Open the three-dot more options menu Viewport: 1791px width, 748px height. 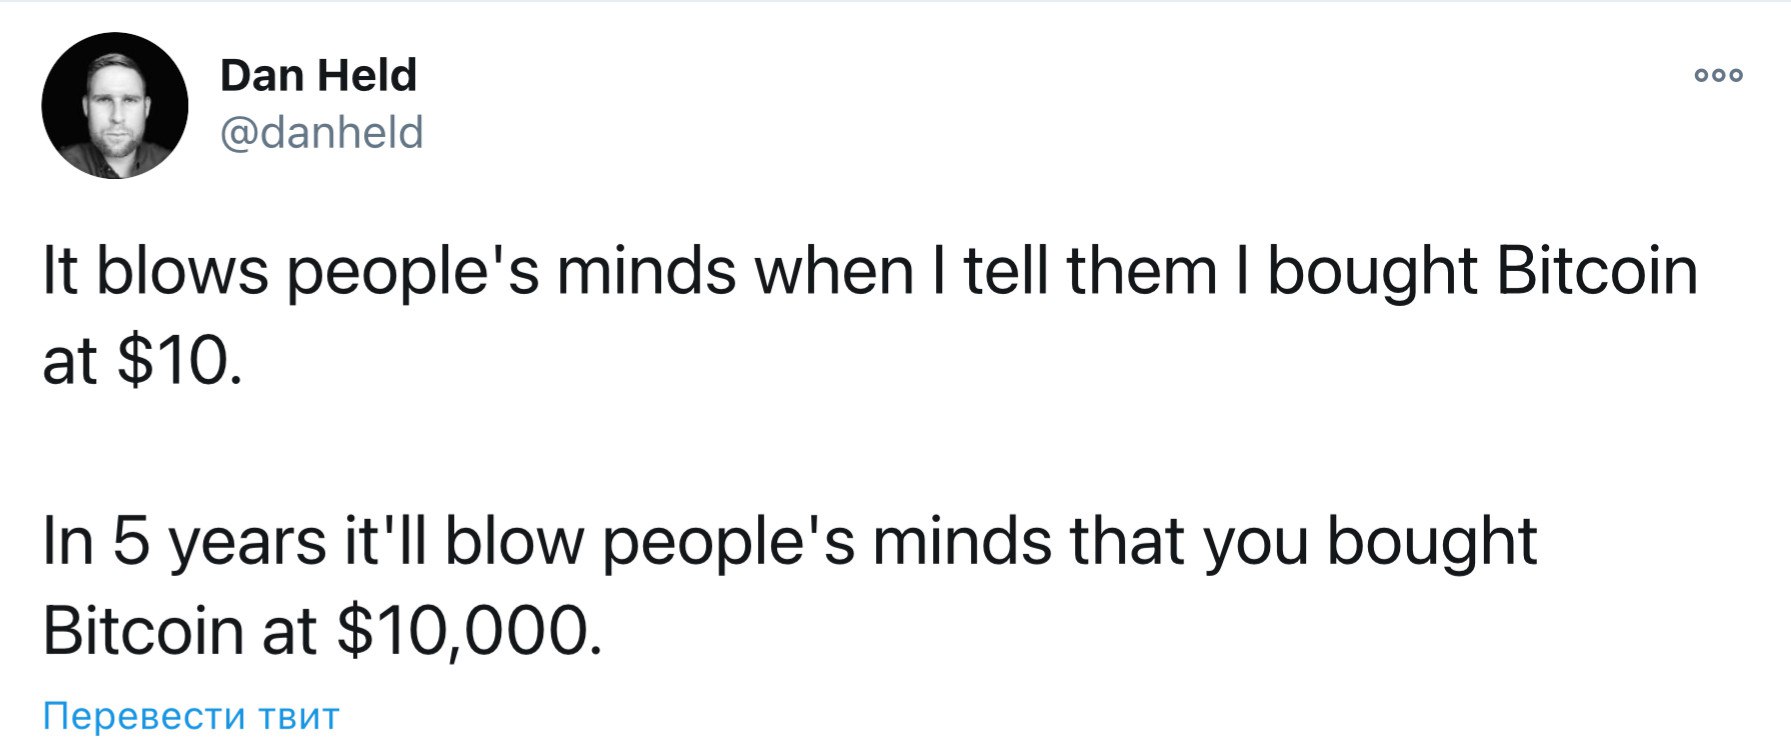(x=1718, y=75)
